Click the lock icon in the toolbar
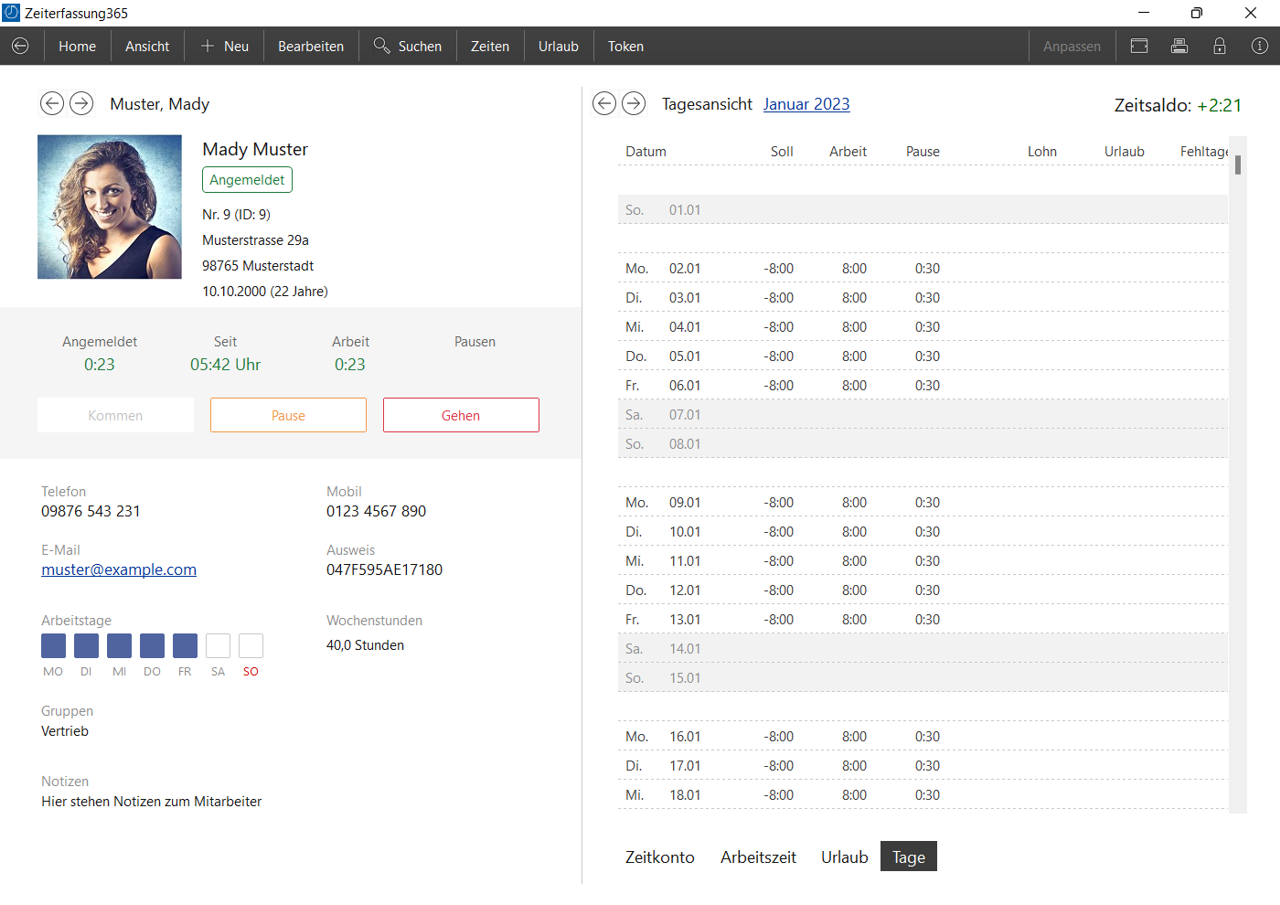The width and height of the screenshot is (1280, 905). pos(1219,46)
